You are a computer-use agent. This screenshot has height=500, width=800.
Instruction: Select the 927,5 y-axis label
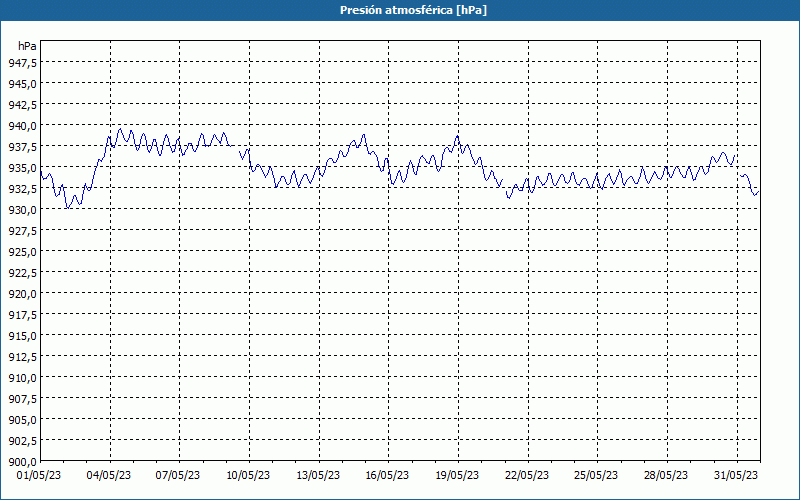(22, 231)
